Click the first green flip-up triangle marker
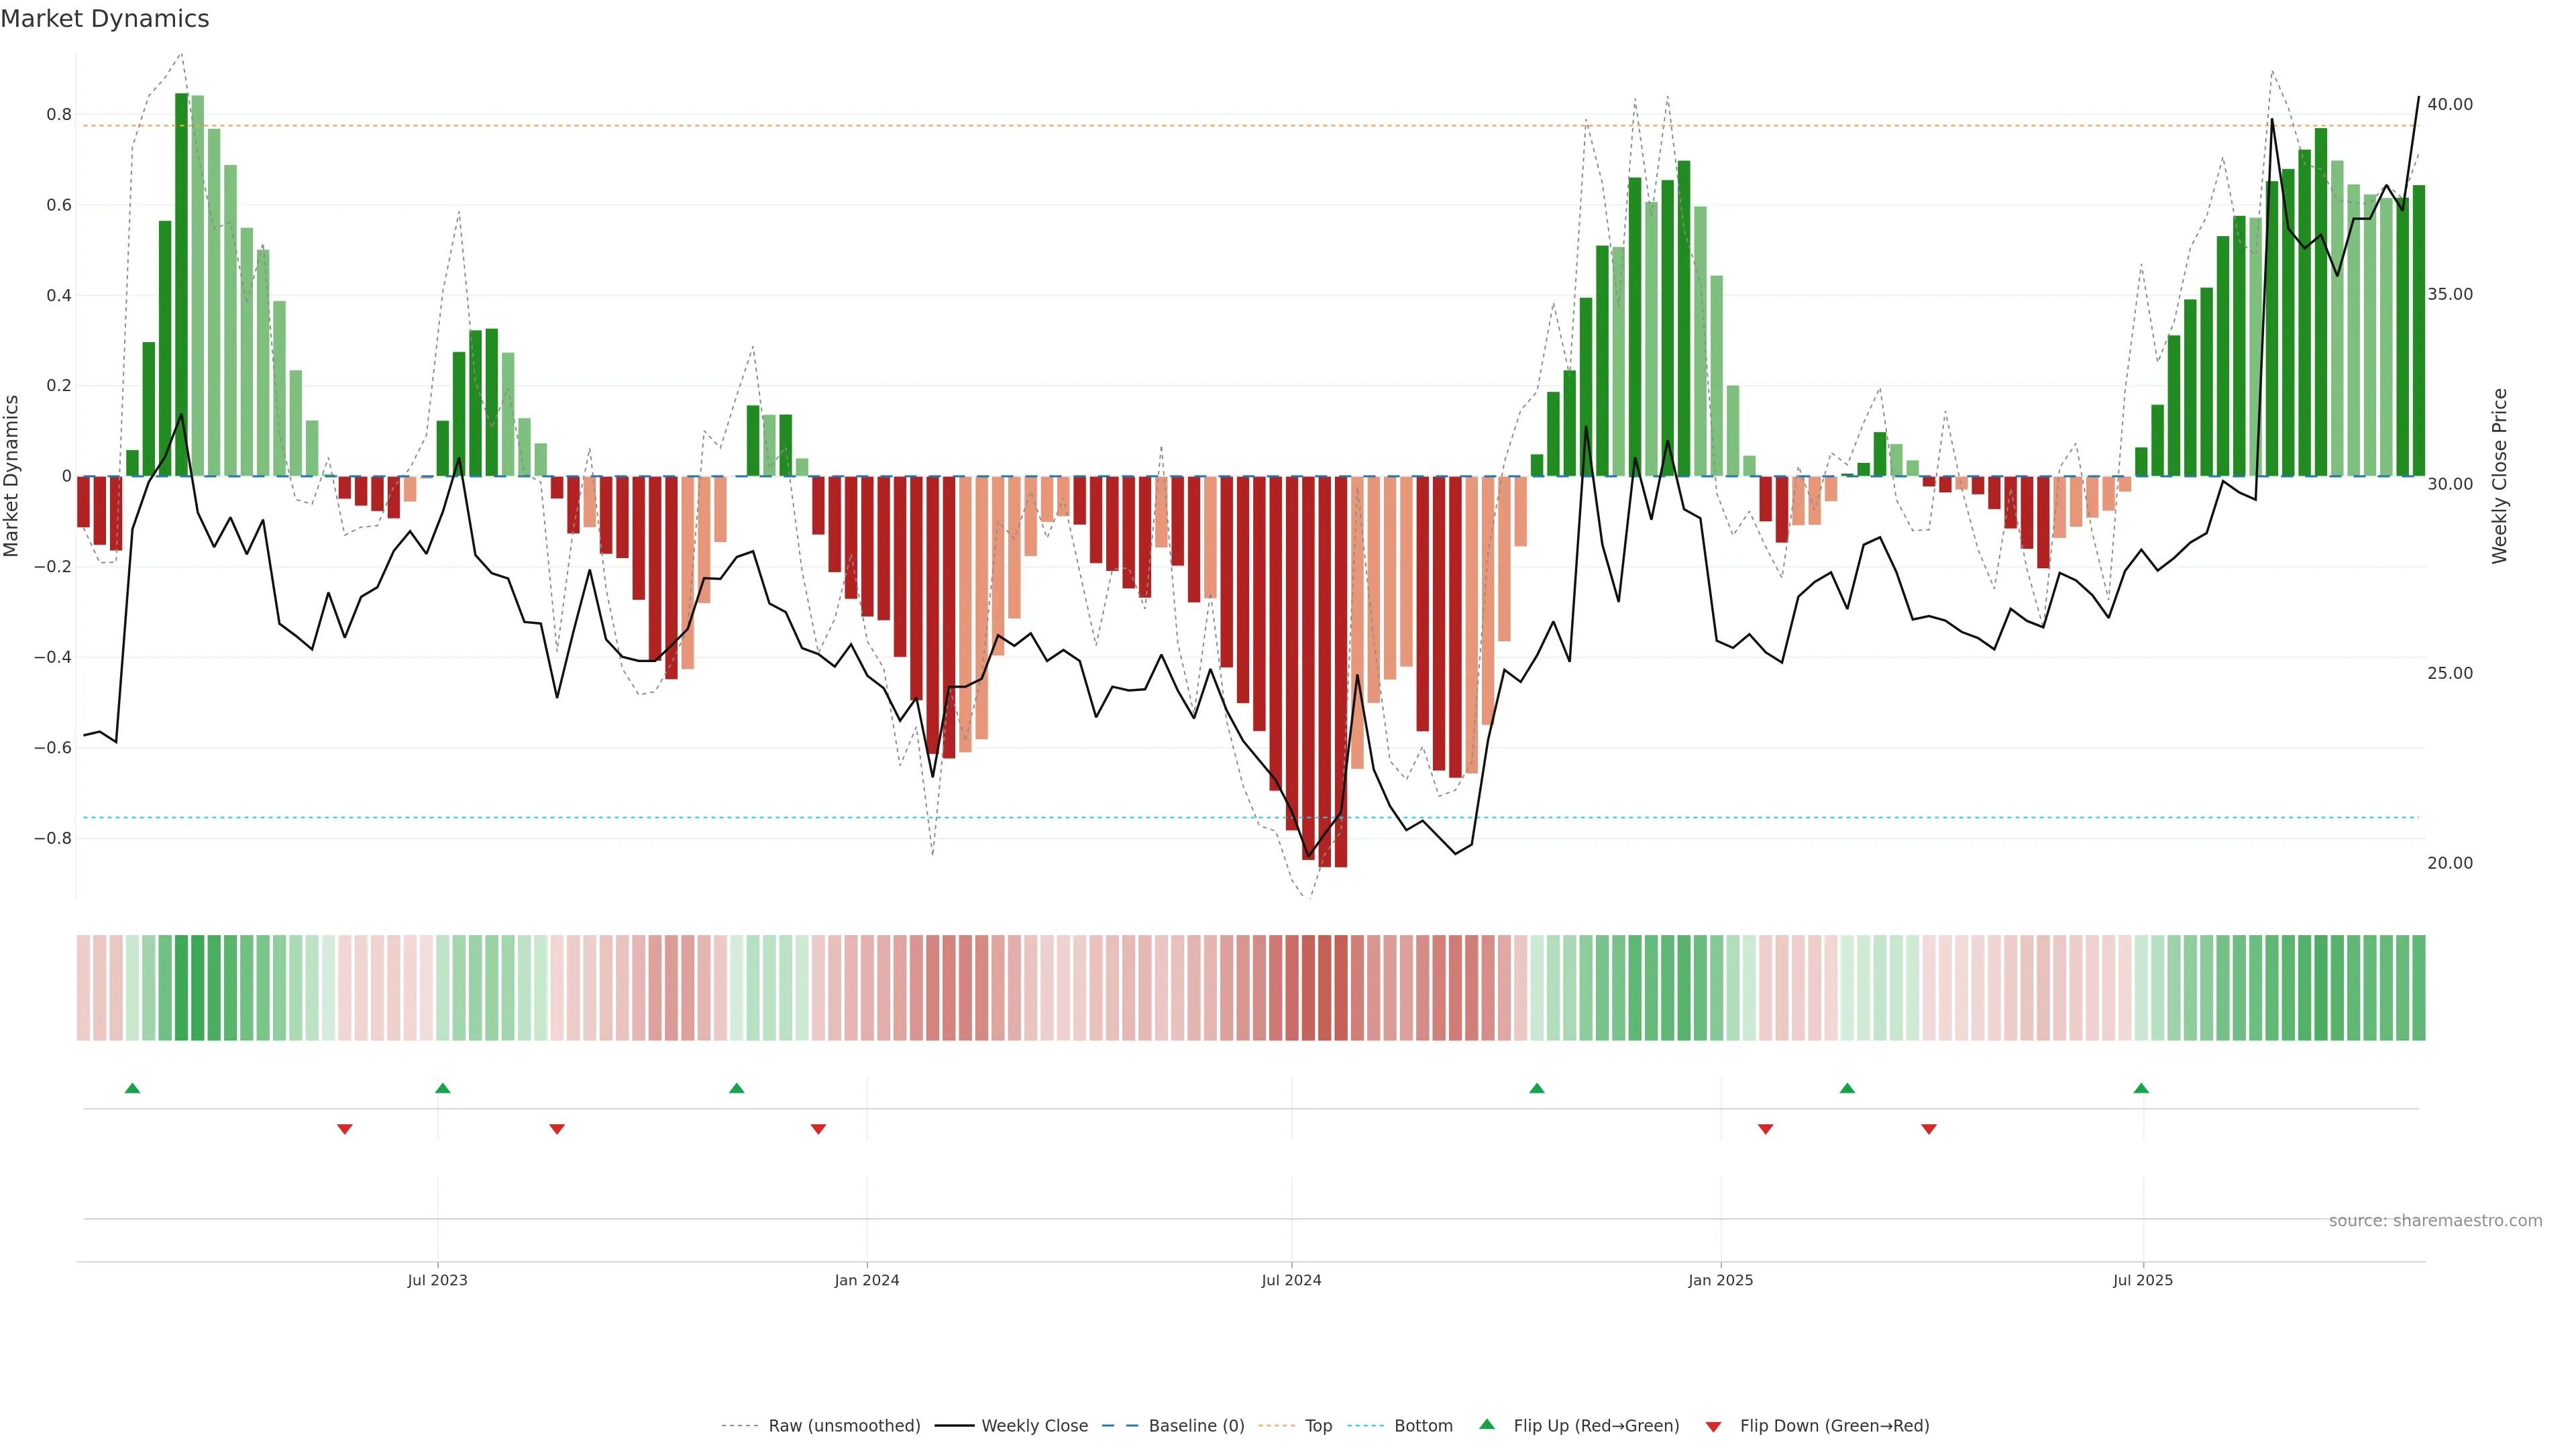 pyautogui.click(x=132, y=1088)
